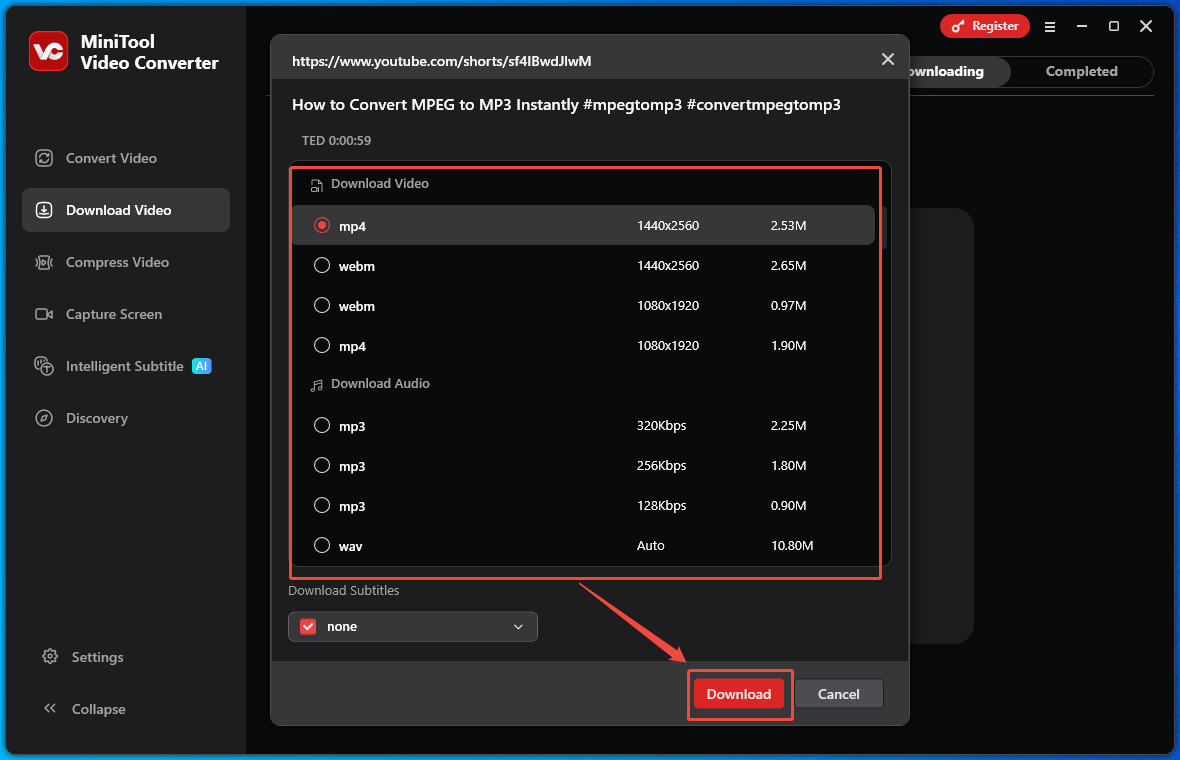Screen dimensions: 1180x760
Task: Click the red Download button
Action: pyautogui.click(x=738, y=694)
